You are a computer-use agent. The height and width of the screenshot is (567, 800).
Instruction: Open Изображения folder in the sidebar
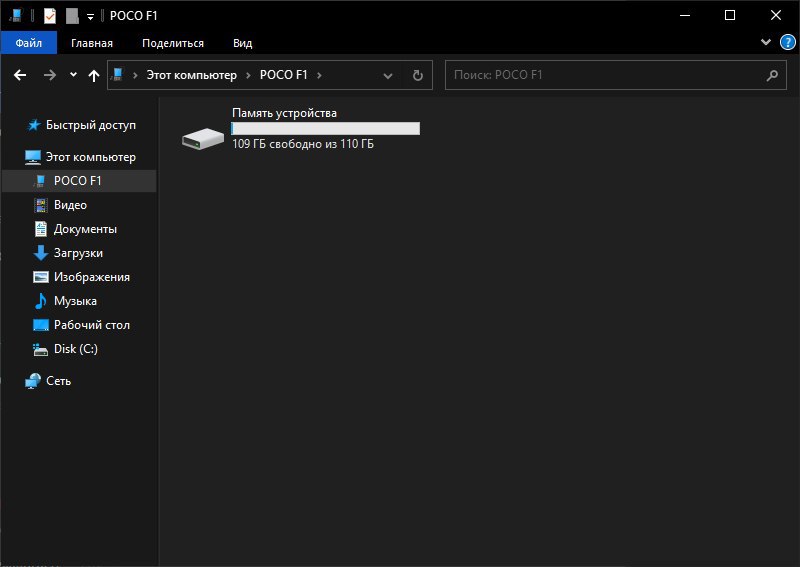point(92,277)
